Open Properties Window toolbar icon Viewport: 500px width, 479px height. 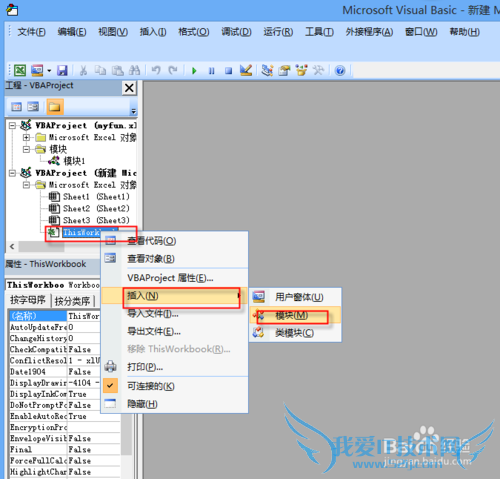pos(284,70)
